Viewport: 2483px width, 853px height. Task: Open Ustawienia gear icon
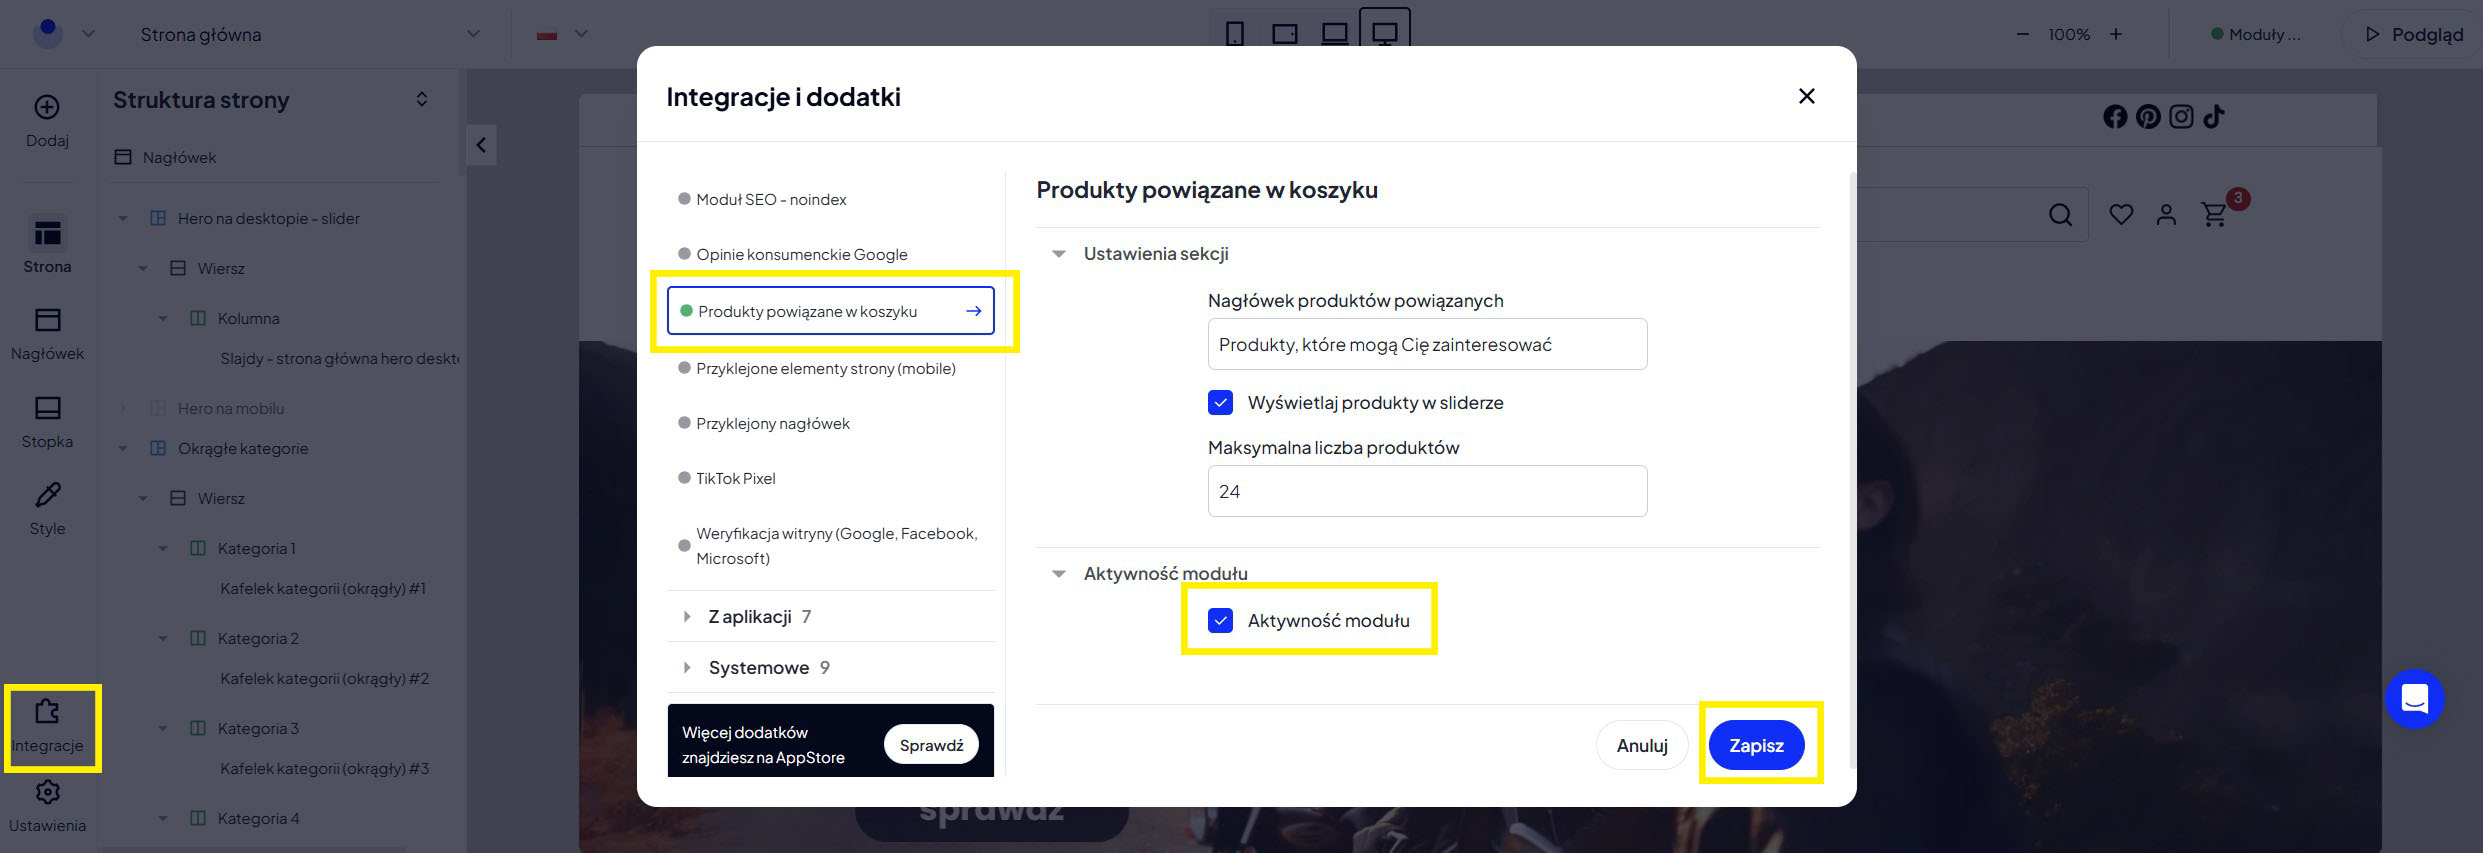coord(47,793)
